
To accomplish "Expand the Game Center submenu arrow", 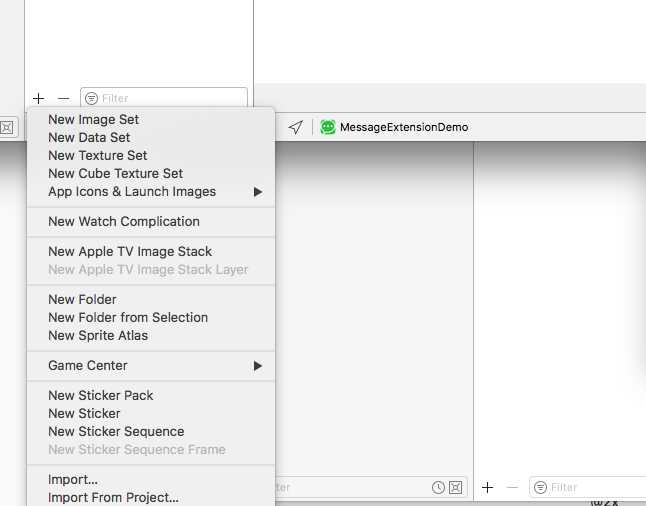I will pos(258,366).
